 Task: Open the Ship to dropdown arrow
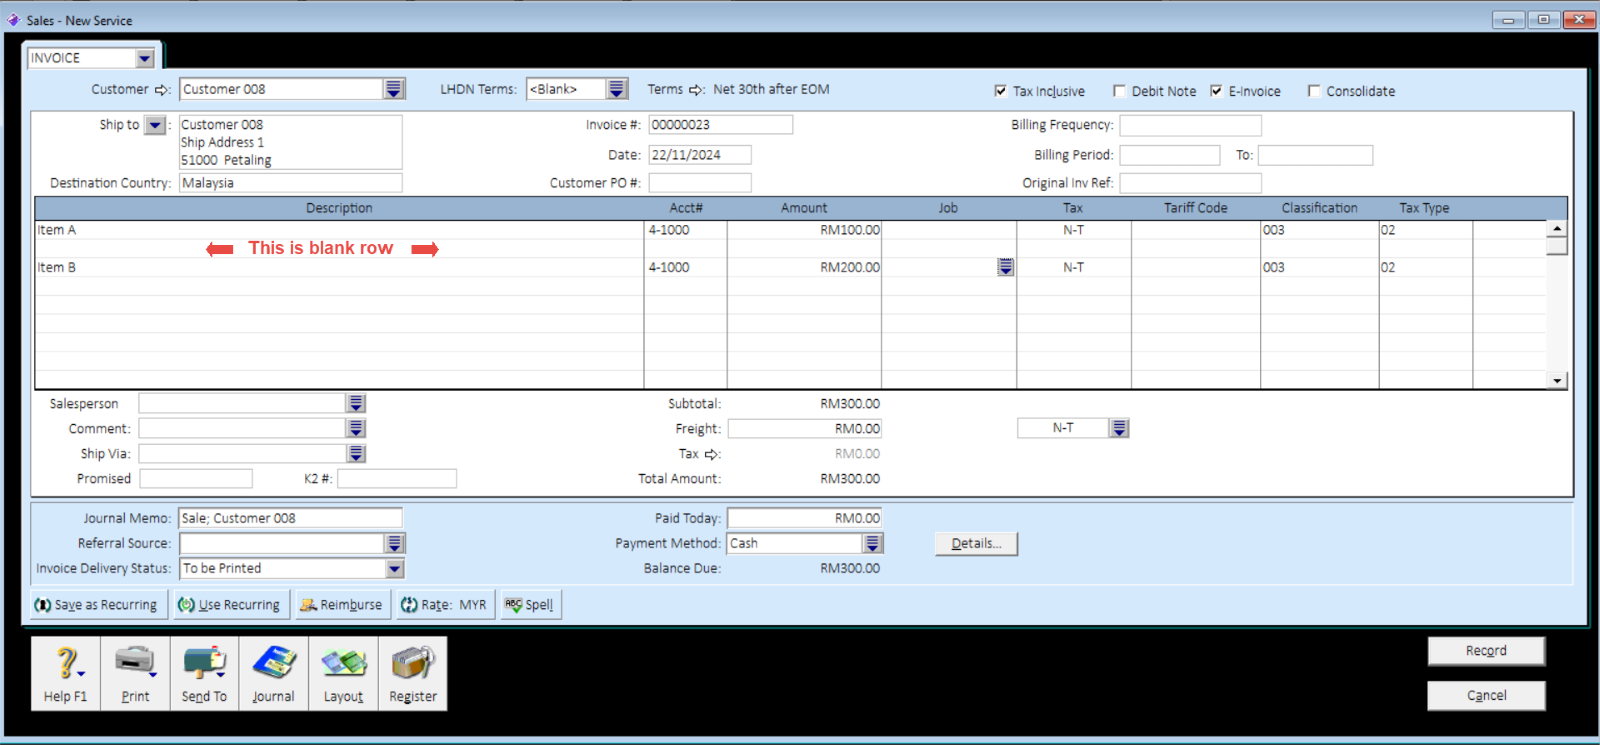[155, 125]
